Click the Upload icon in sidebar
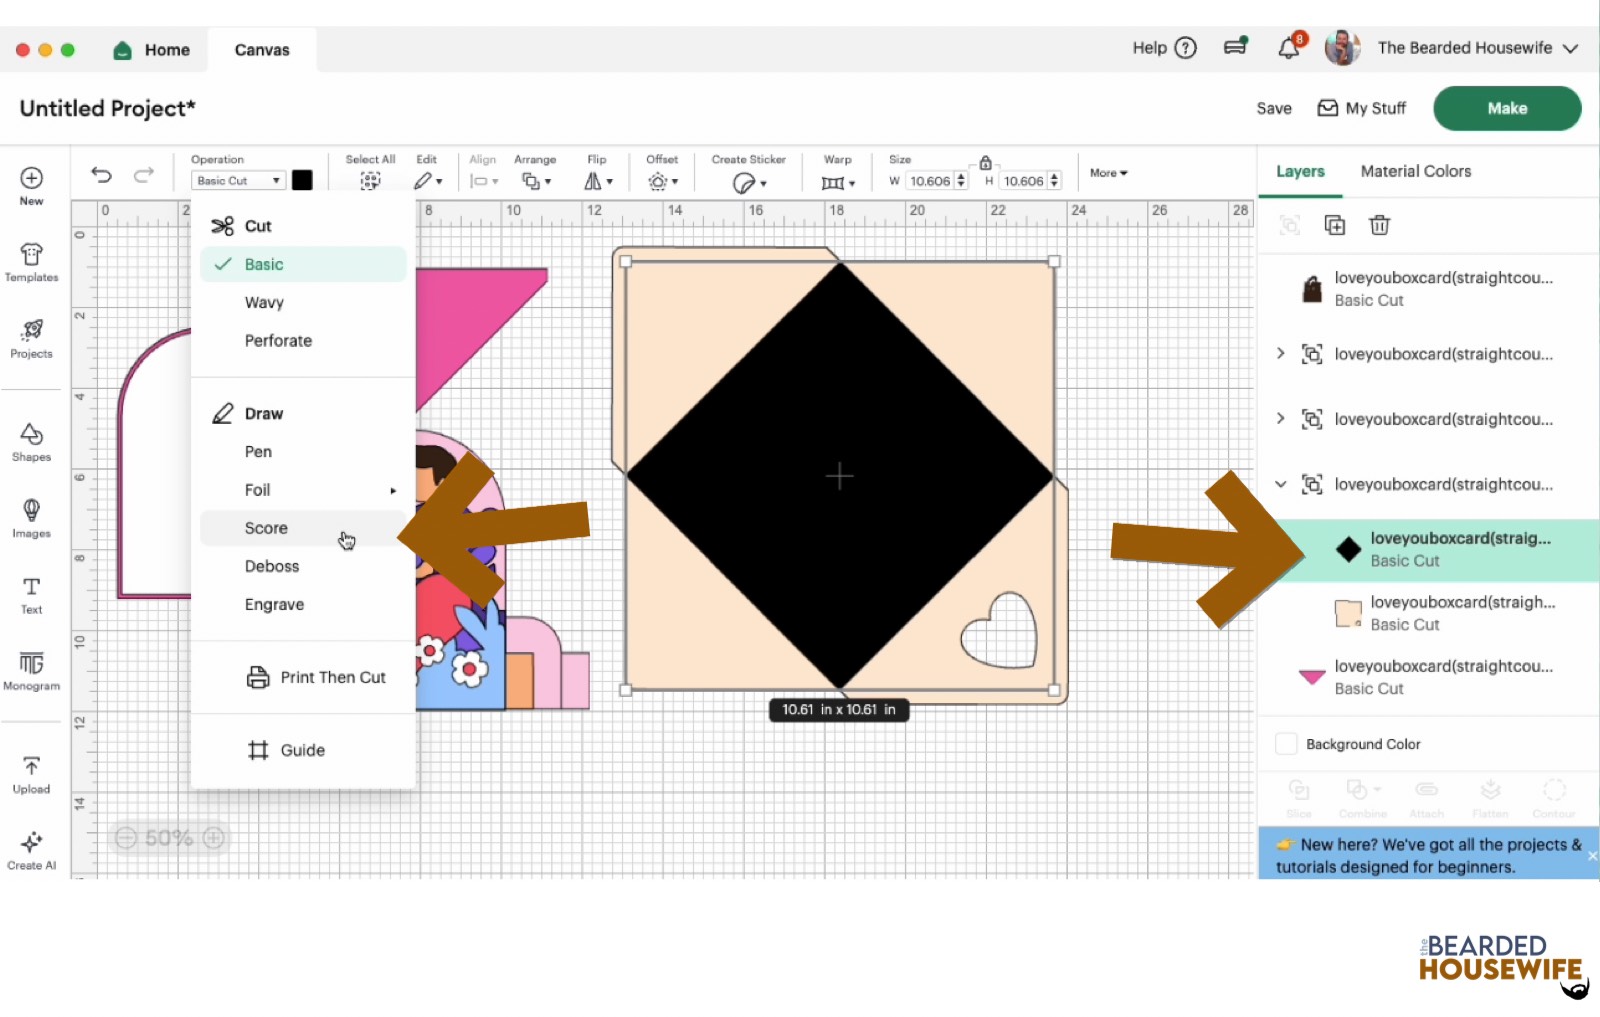Image resolution: width=1600 pixels, height=1017 pixels. click(x=31, y=774)
